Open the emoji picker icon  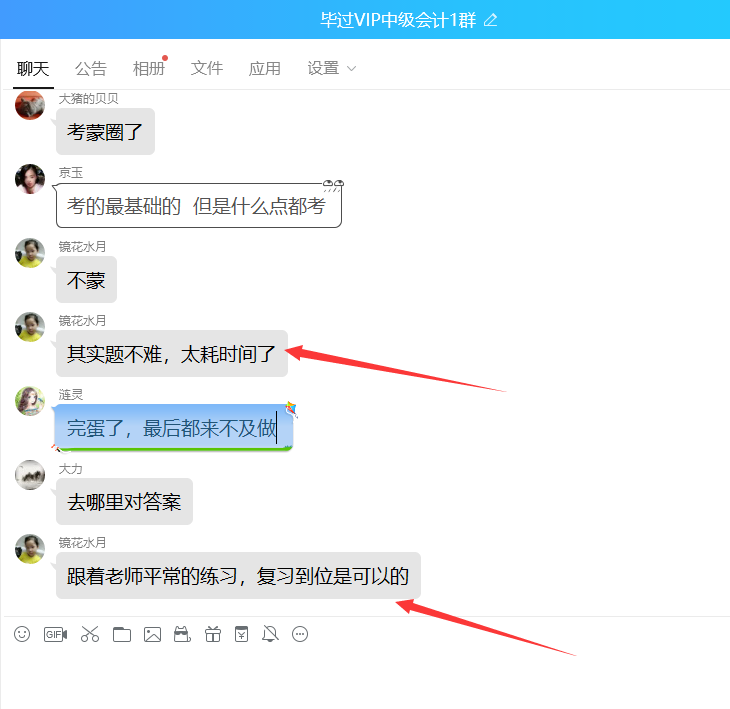point(22,634)
